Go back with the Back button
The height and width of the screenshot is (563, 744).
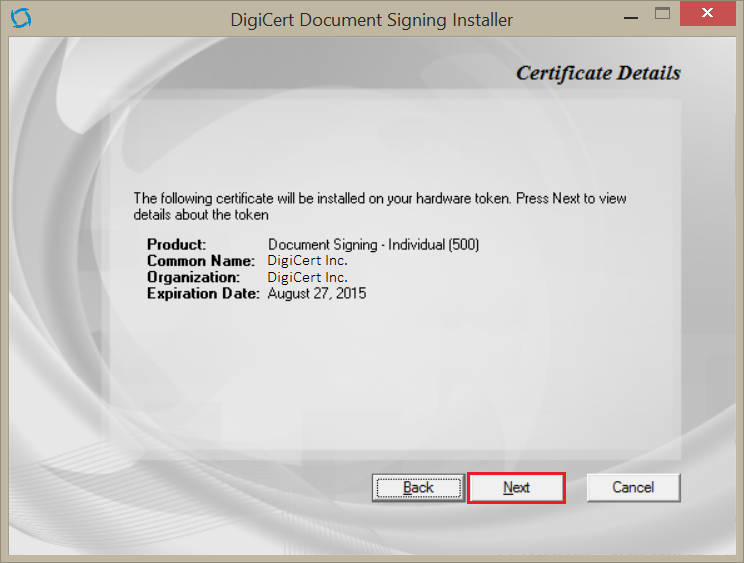418,488
